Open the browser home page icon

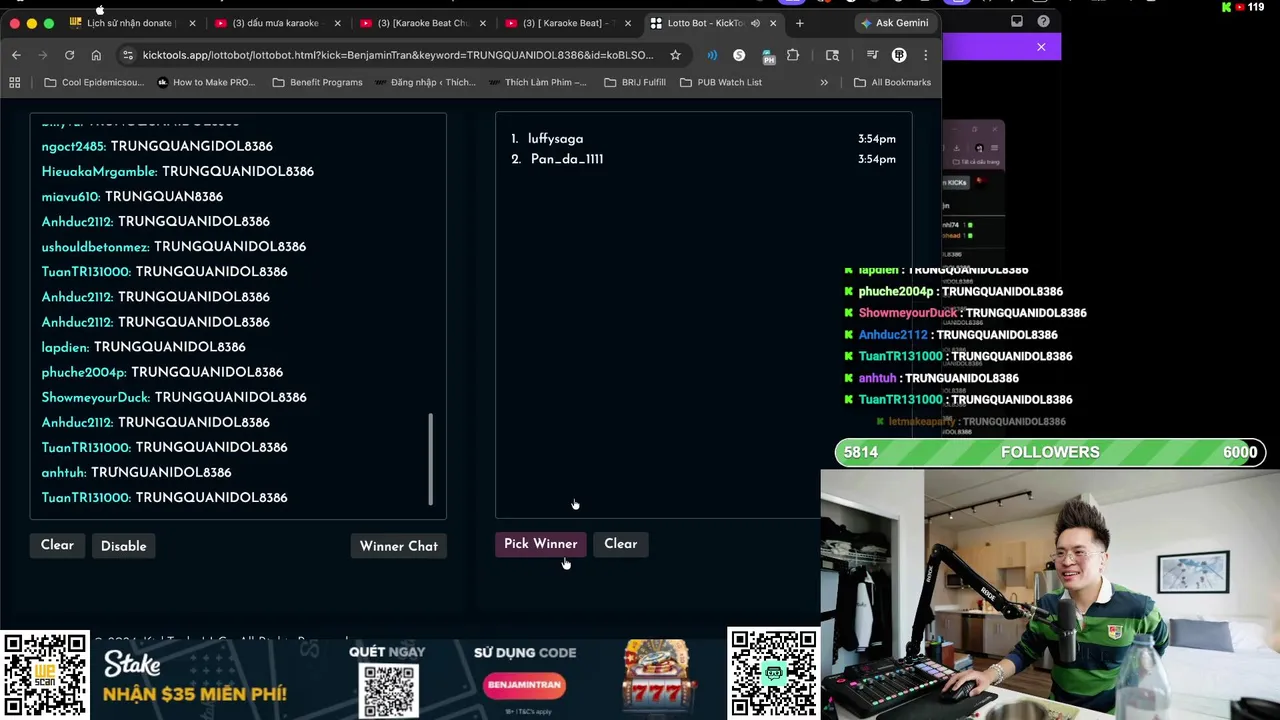96,55
